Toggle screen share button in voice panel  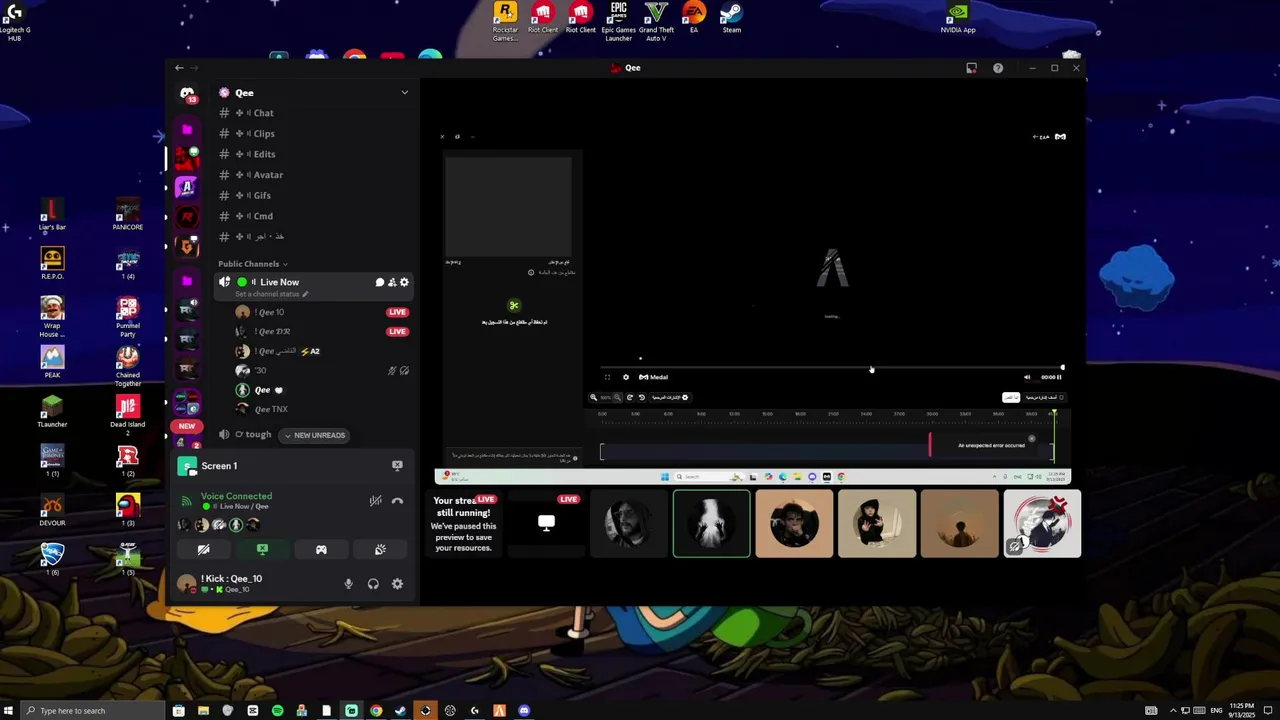tap(262, 549)
